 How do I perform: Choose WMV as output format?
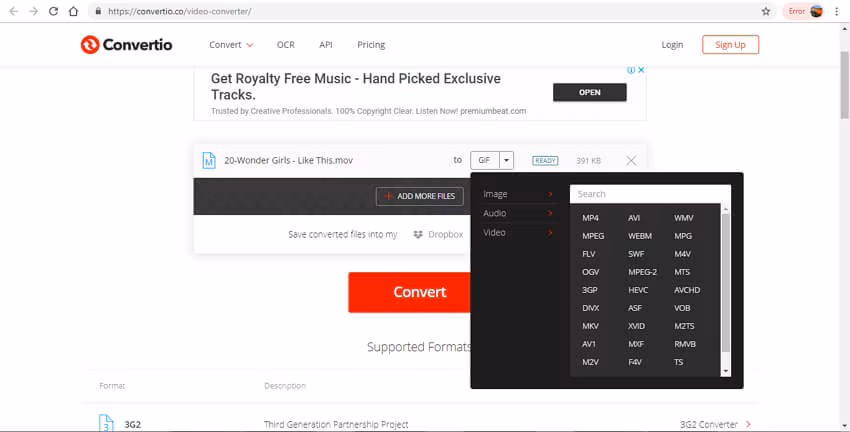click(x=684, y=218)
